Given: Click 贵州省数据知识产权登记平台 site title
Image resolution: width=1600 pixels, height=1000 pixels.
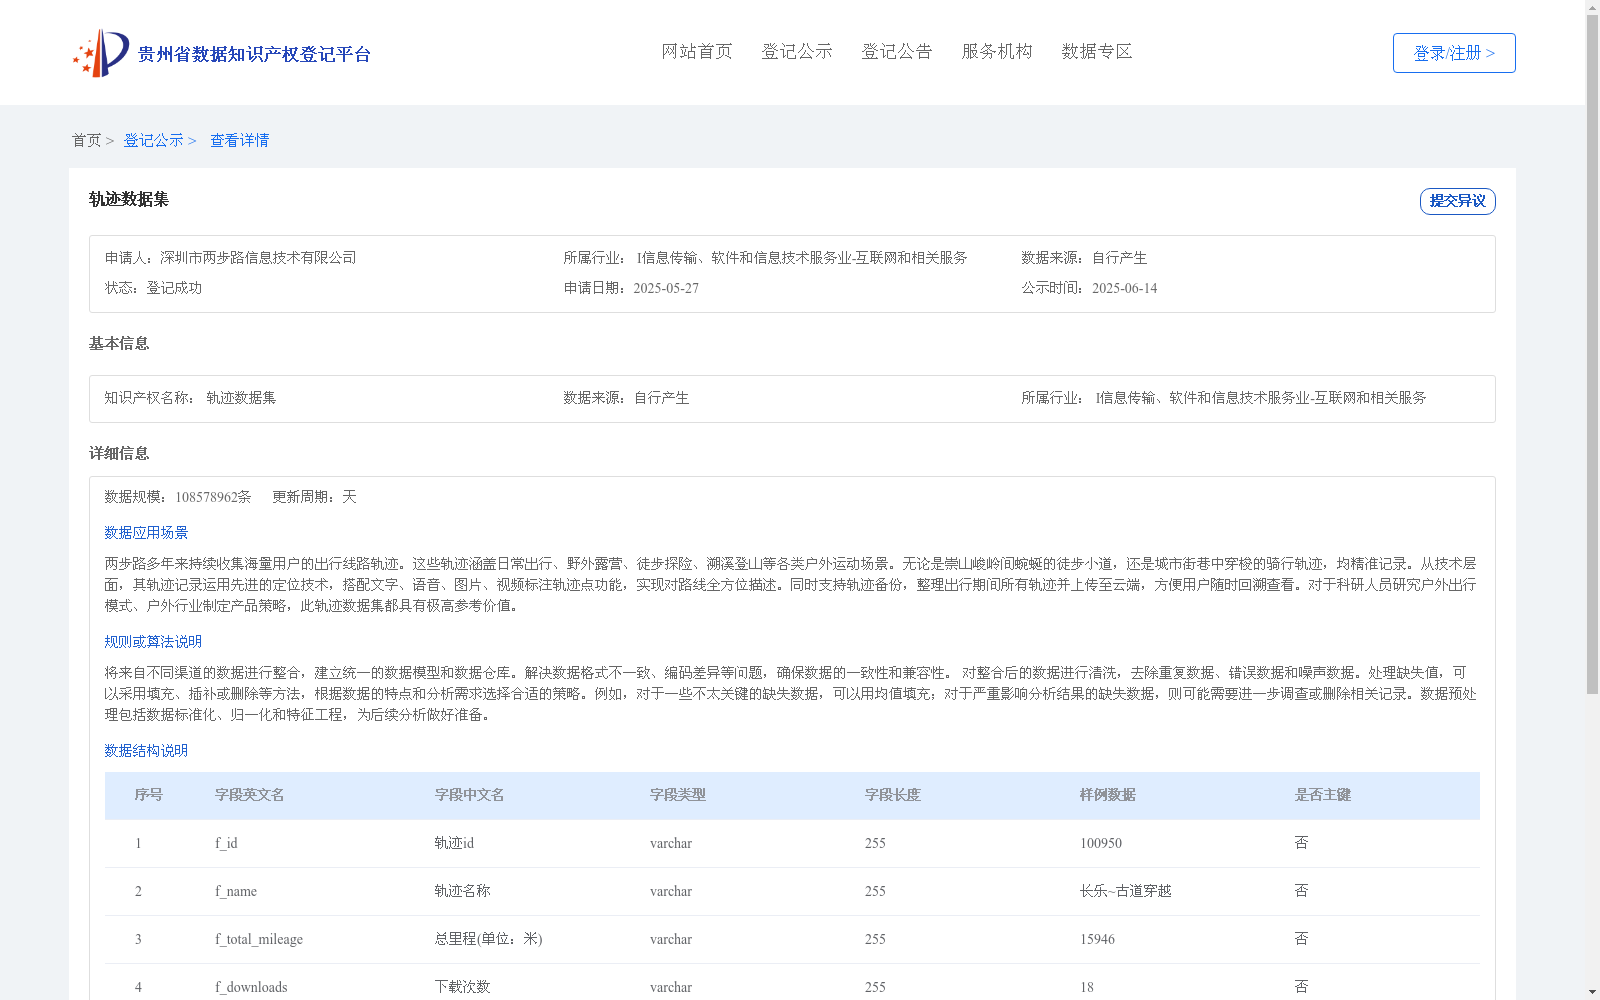Looking at the screenshot, I should click(254, 54).
